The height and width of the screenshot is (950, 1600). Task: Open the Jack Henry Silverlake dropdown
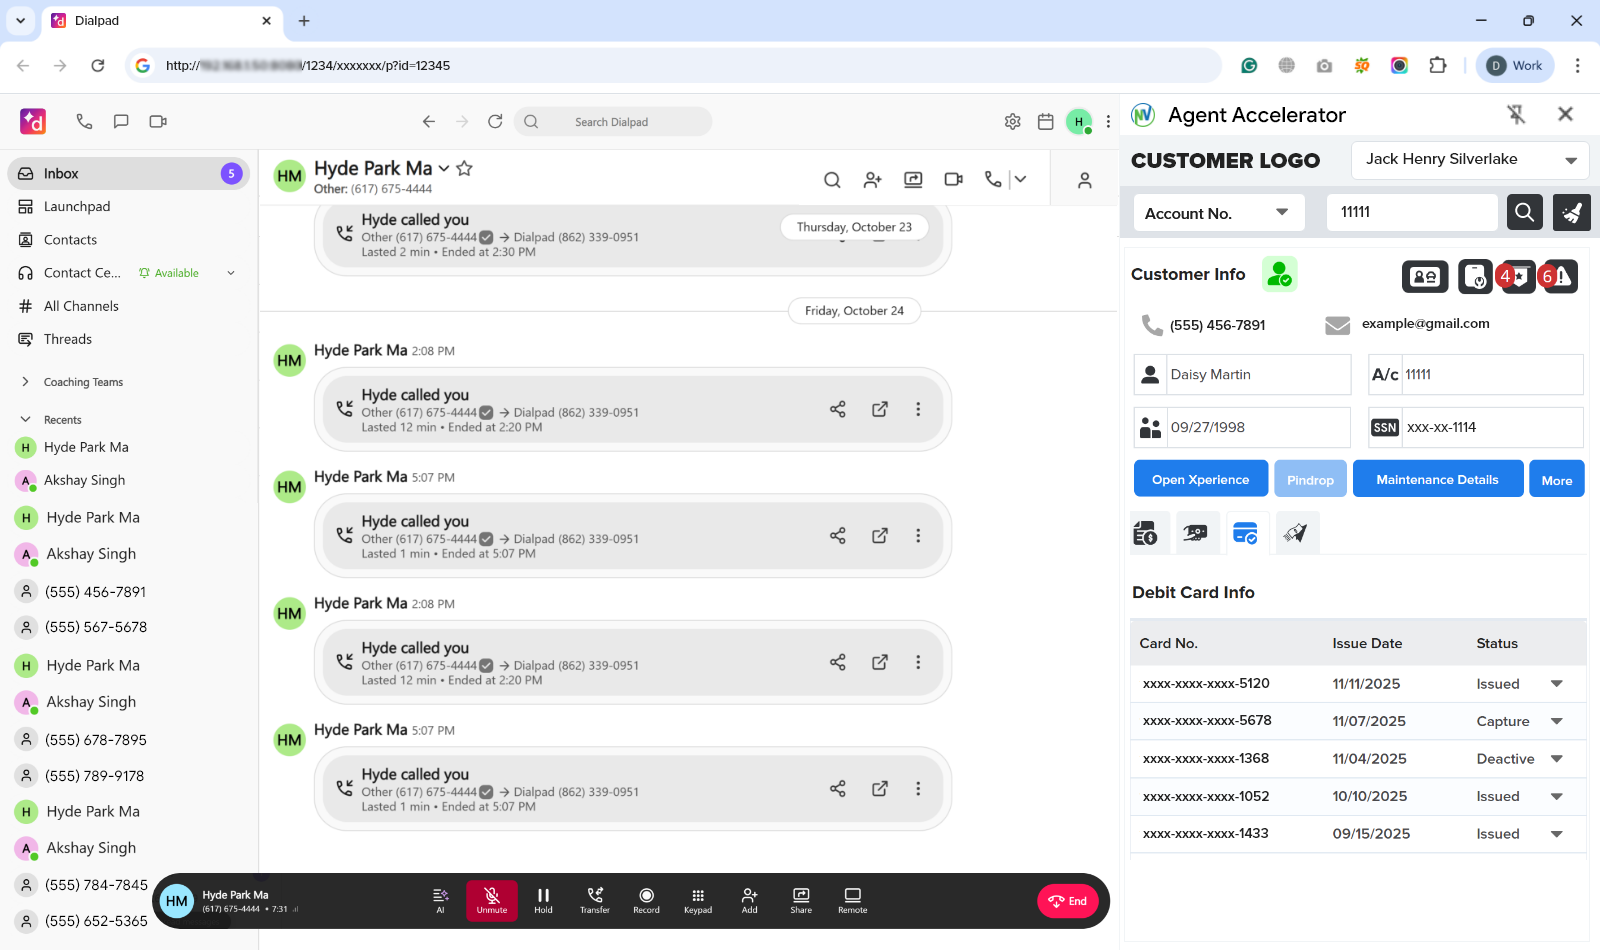point(1470,160)
